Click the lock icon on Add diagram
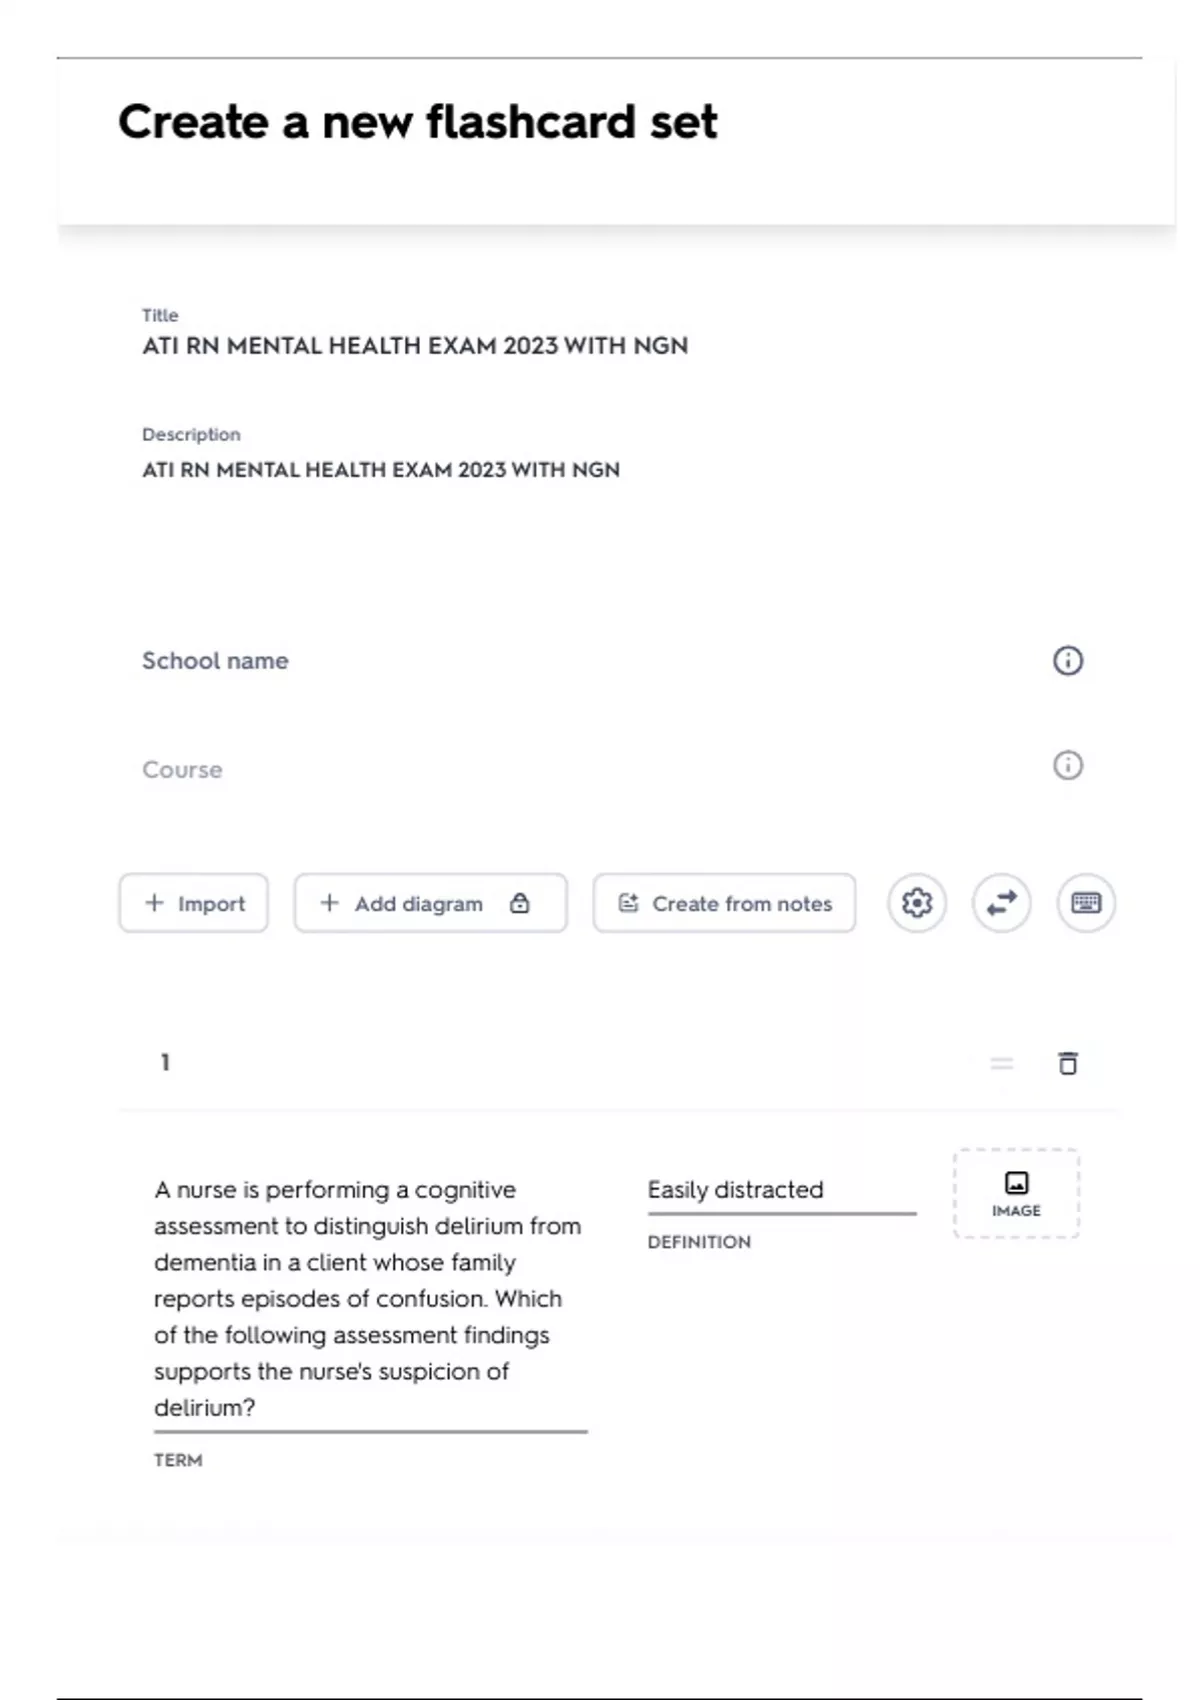 520,903
